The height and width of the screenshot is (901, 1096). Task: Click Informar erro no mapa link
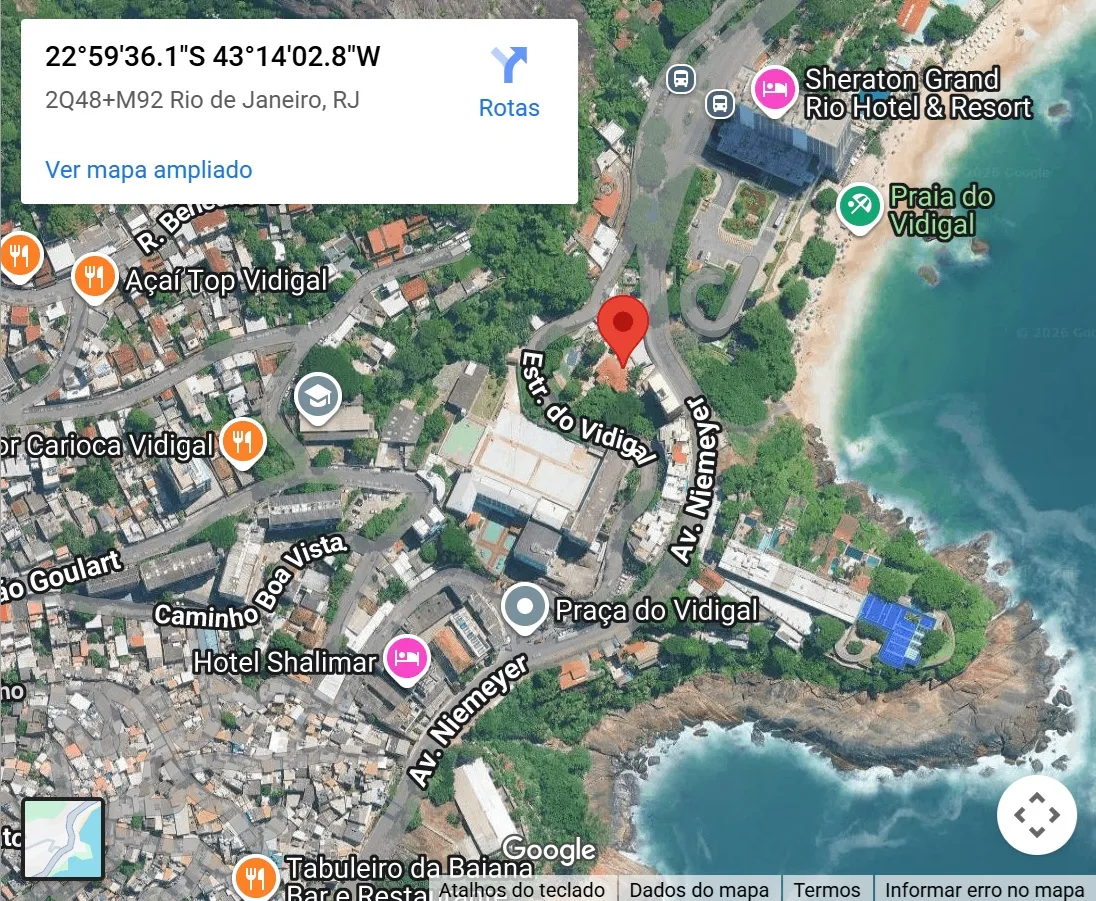[x=984, y=890]
